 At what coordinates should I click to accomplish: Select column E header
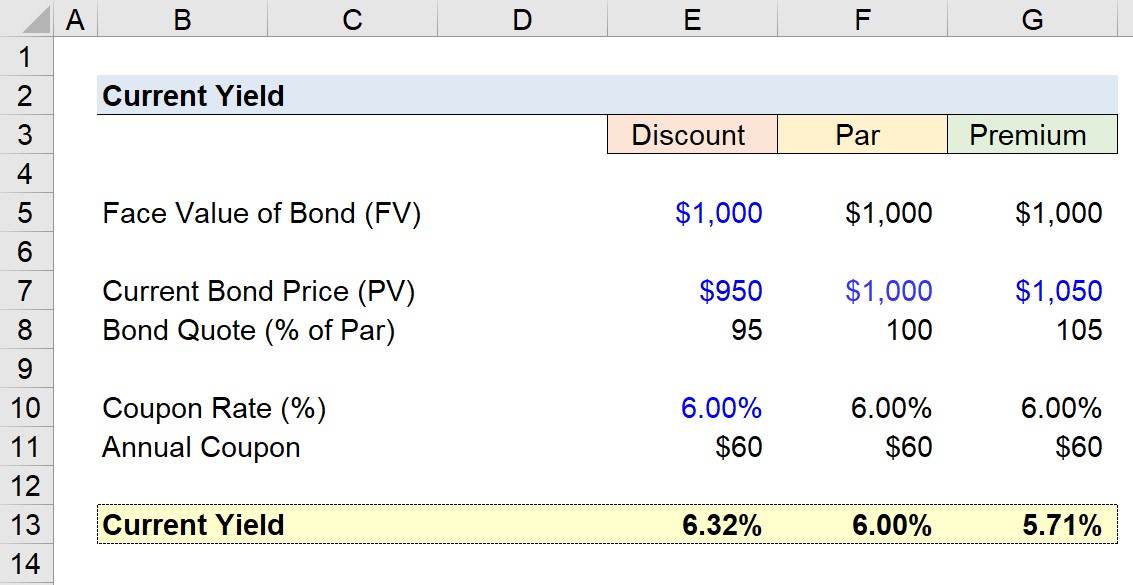[x=692, y=16]
